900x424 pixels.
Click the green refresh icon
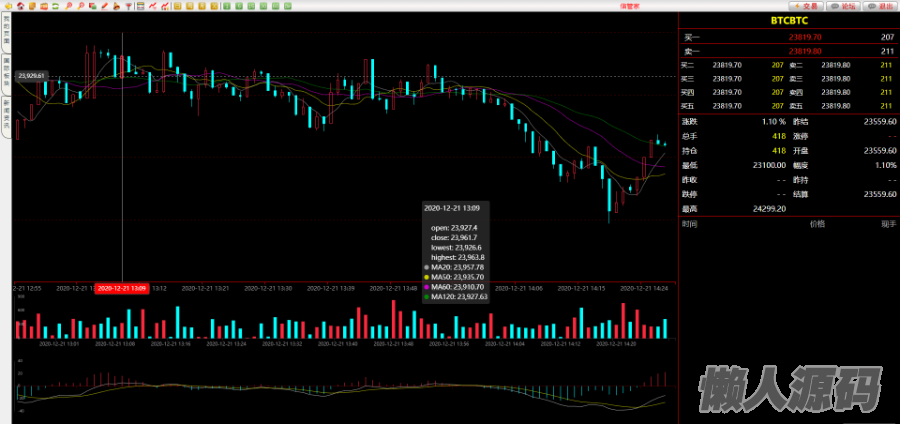(55, 6)
